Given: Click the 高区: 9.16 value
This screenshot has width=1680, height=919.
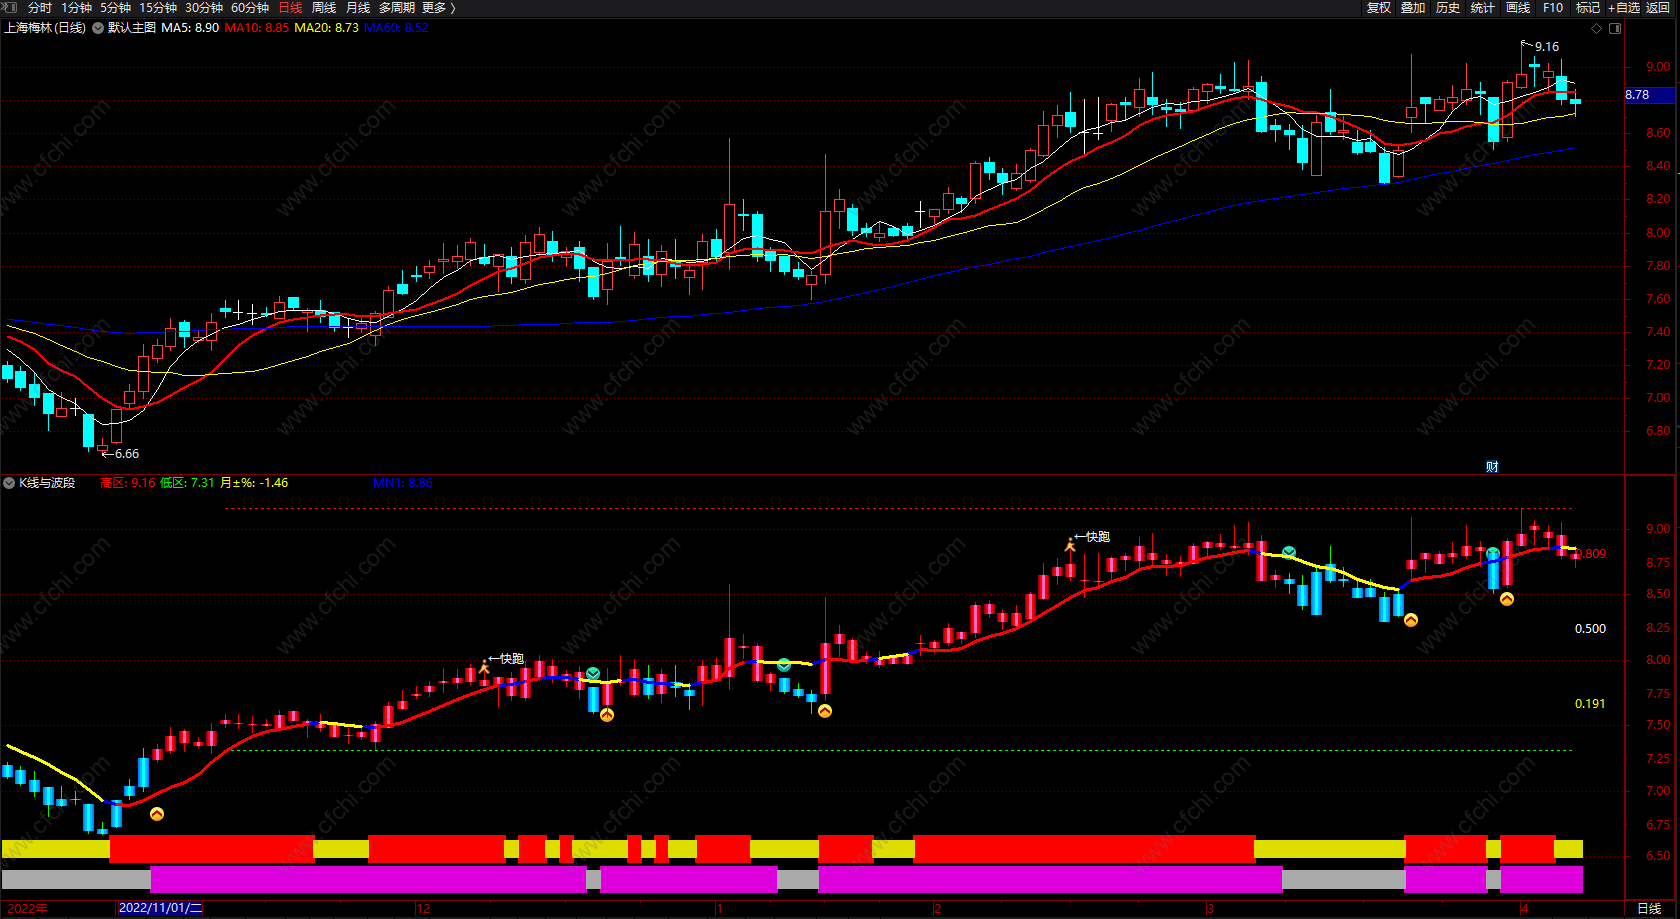Looking at the screenshot, I should click(x=128, y=483).
